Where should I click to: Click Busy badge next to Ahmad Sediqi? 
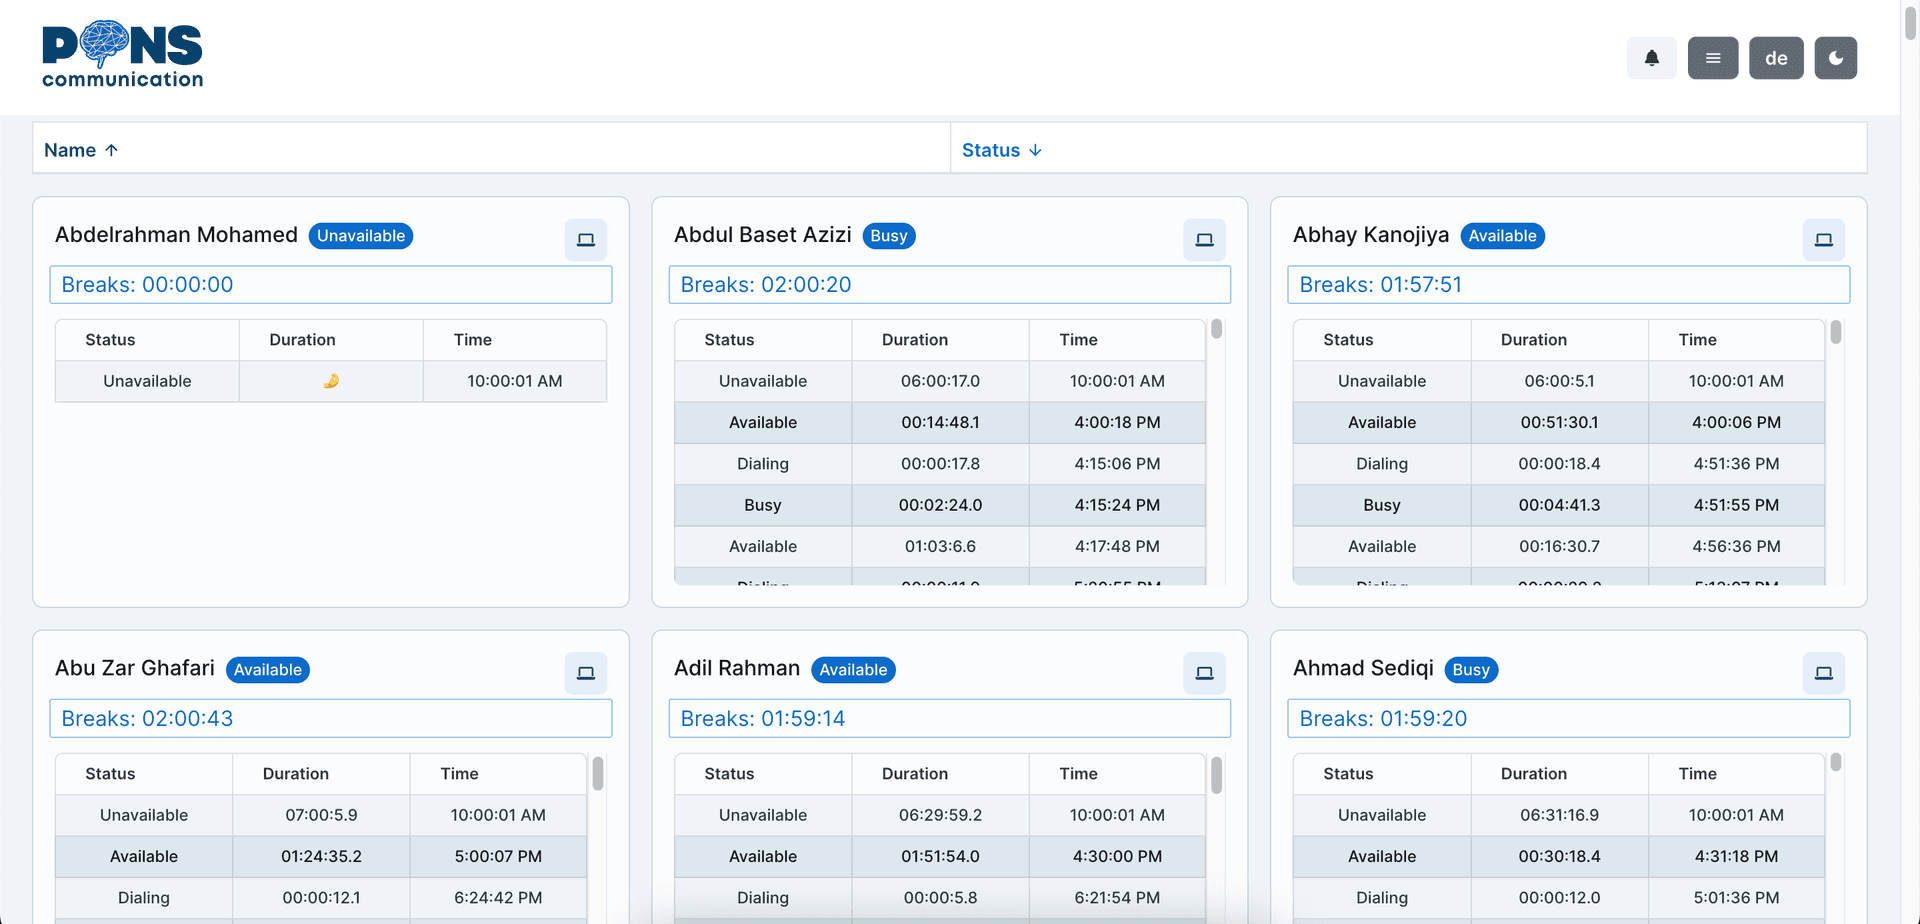1471,670
